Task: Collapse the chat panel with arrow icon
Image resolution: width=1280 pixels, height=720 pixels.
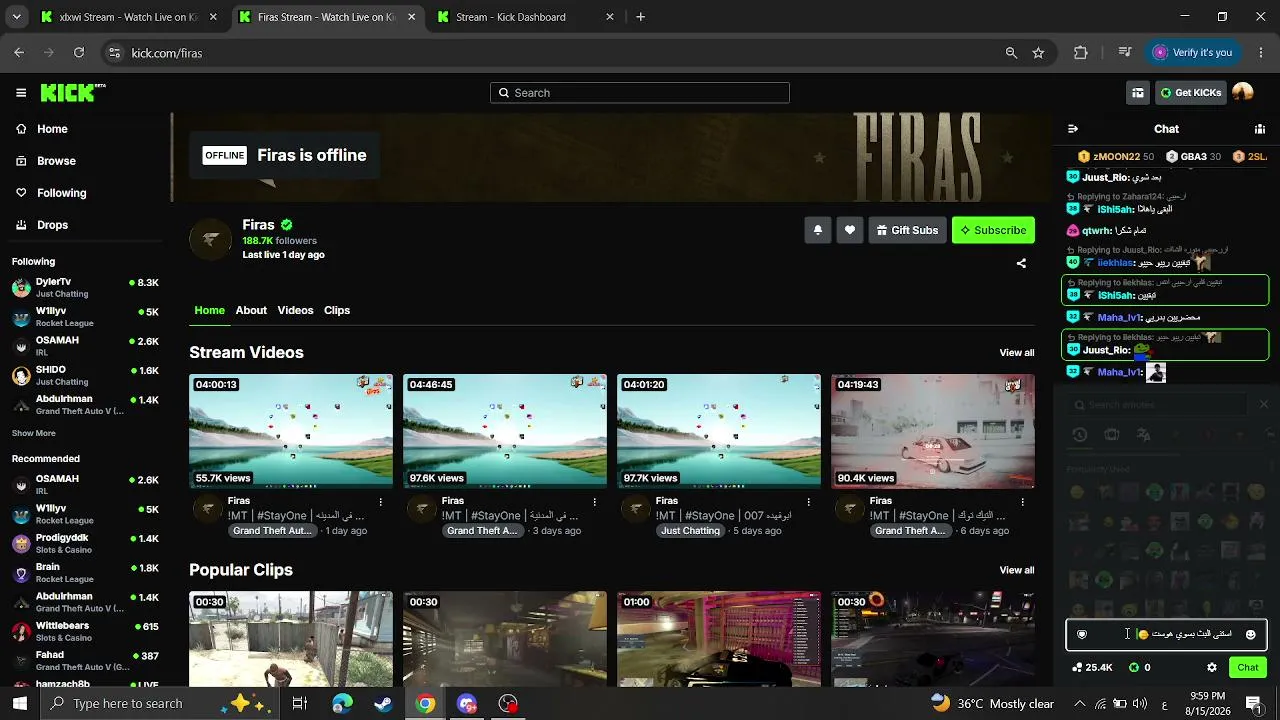Action: [x=1073, y=129]
